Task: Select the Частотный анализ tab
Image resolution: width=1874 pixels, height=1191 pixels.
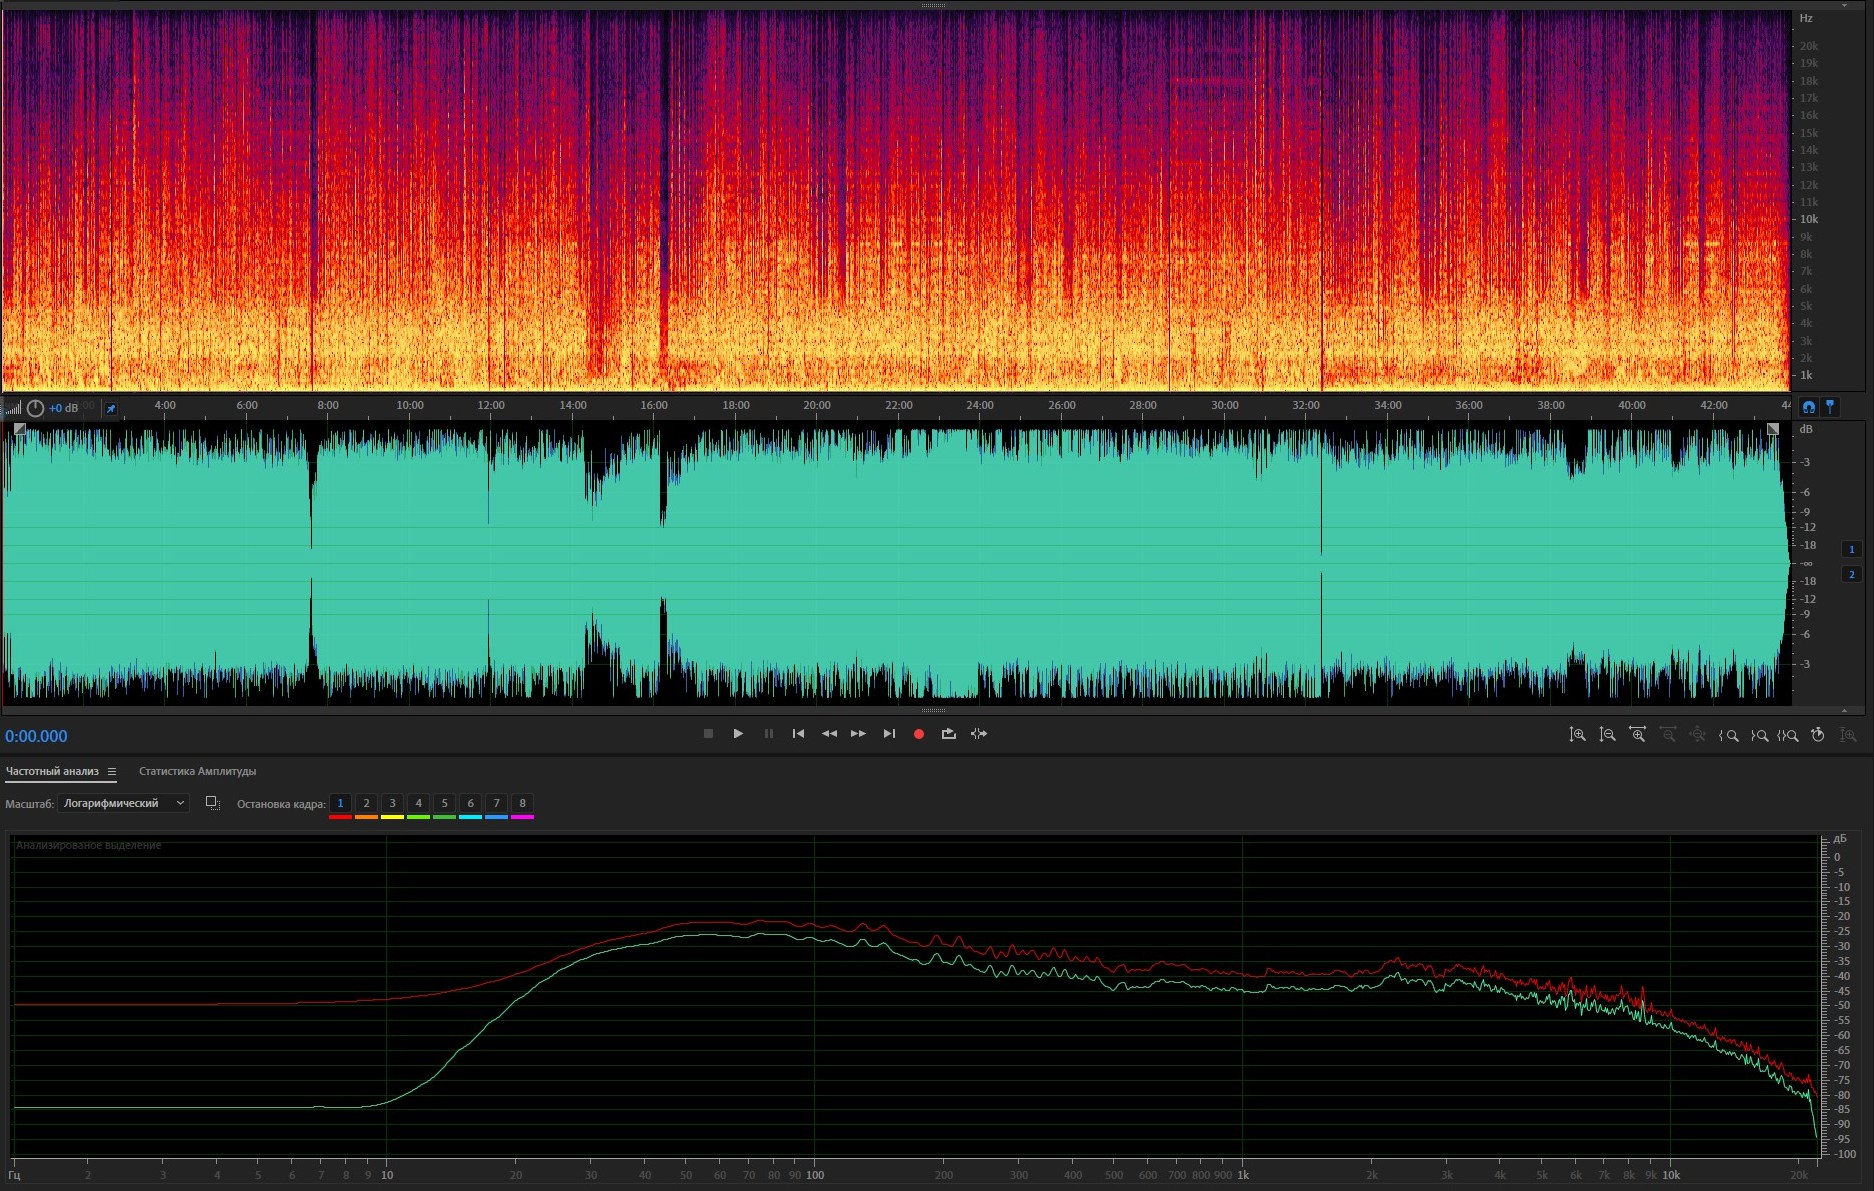Action: (x=52, y=771)
